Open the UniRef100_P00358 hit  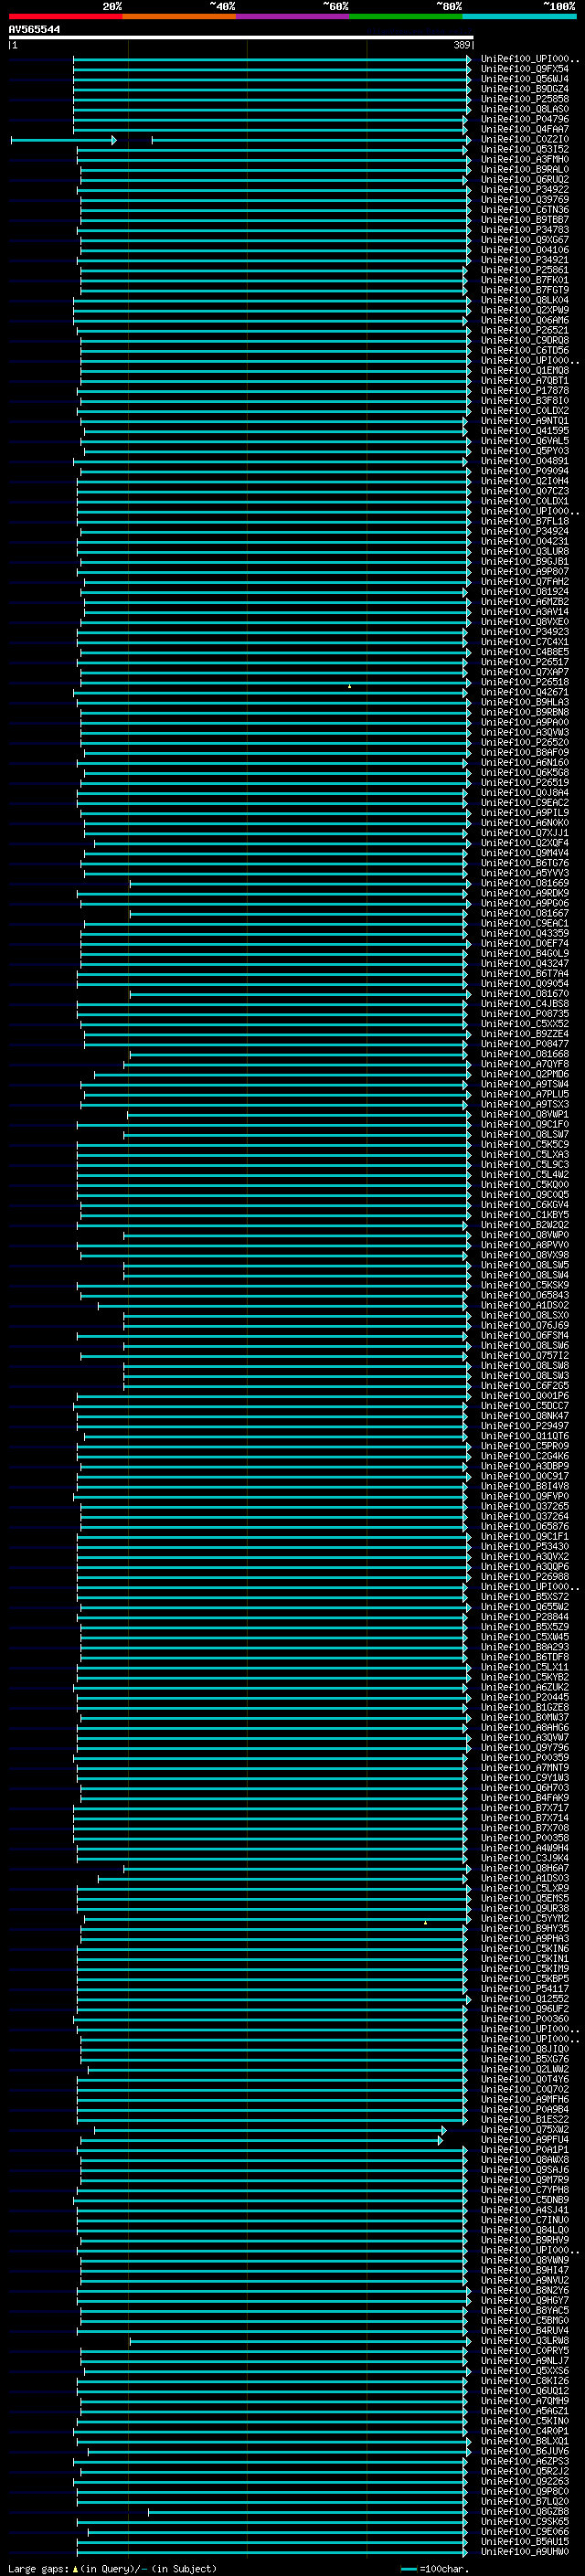click(x=525, y=1838)
